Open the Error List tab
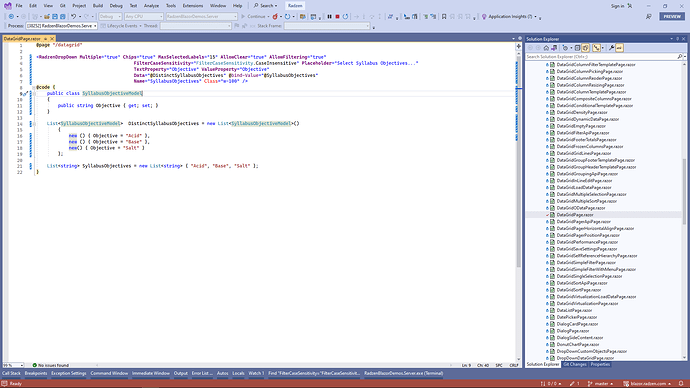The height and width of the screenshot is (388, 690). pyautogui.click(x=202, y=373)
